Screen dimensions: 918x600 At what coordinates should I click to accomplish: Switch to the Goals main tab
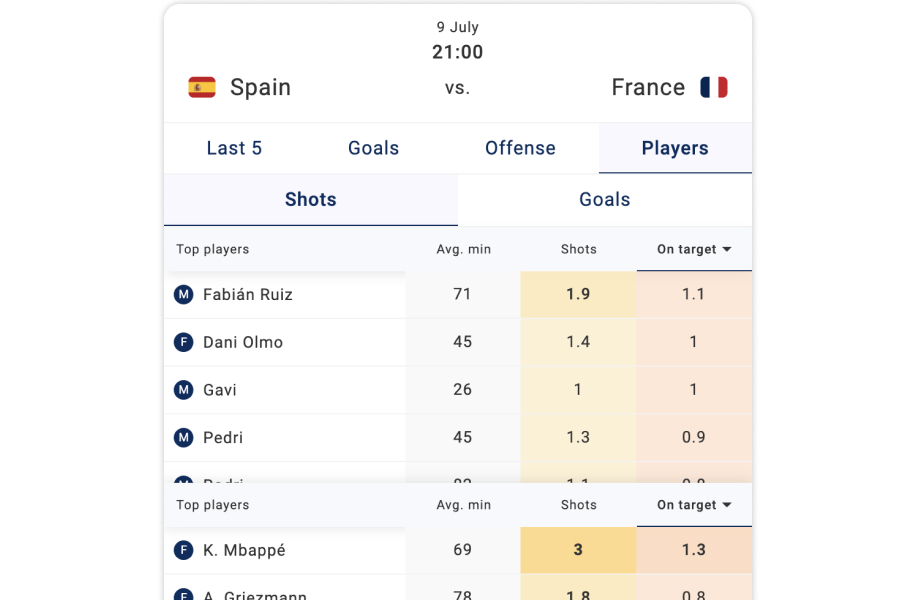tap(373, 148)
